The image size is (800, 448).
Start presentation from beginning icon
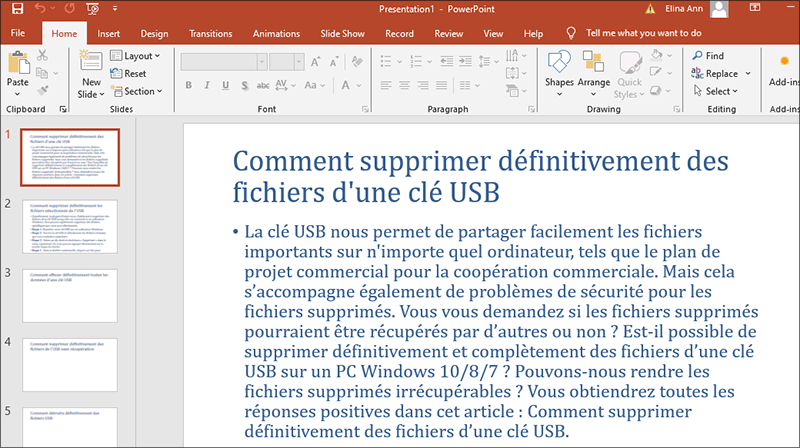click(93, 8)
